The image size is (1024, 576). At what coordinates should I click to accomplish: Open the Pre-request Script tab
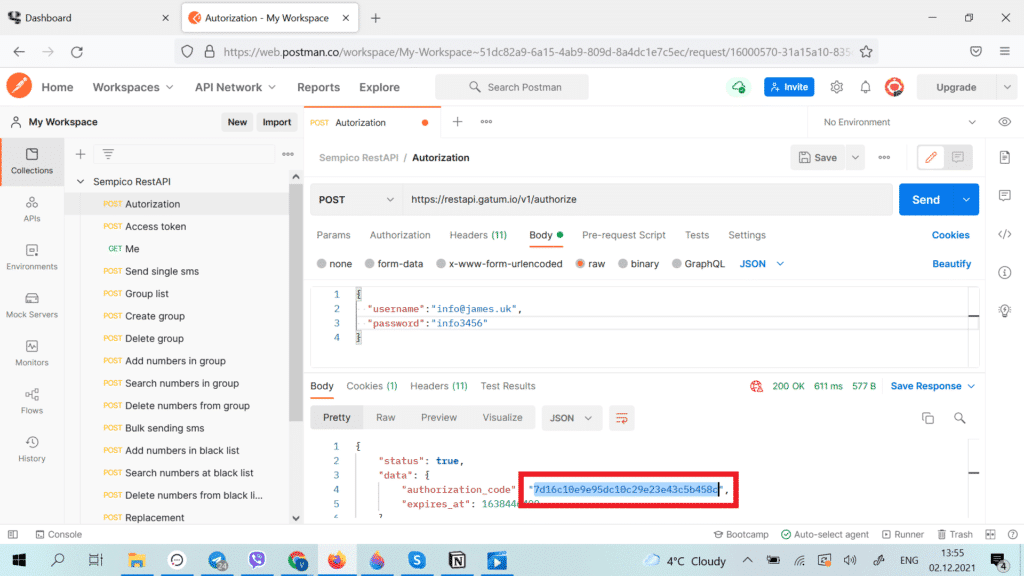[624, 235]
